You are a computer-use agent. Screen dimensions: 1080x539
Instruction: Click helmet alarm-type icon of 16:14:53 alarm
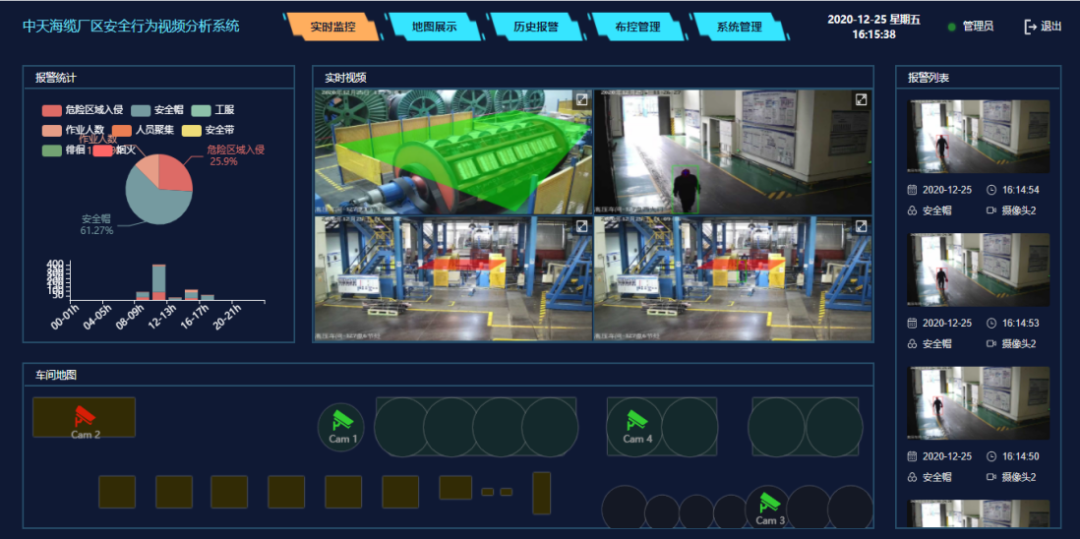tap(912, 343)
